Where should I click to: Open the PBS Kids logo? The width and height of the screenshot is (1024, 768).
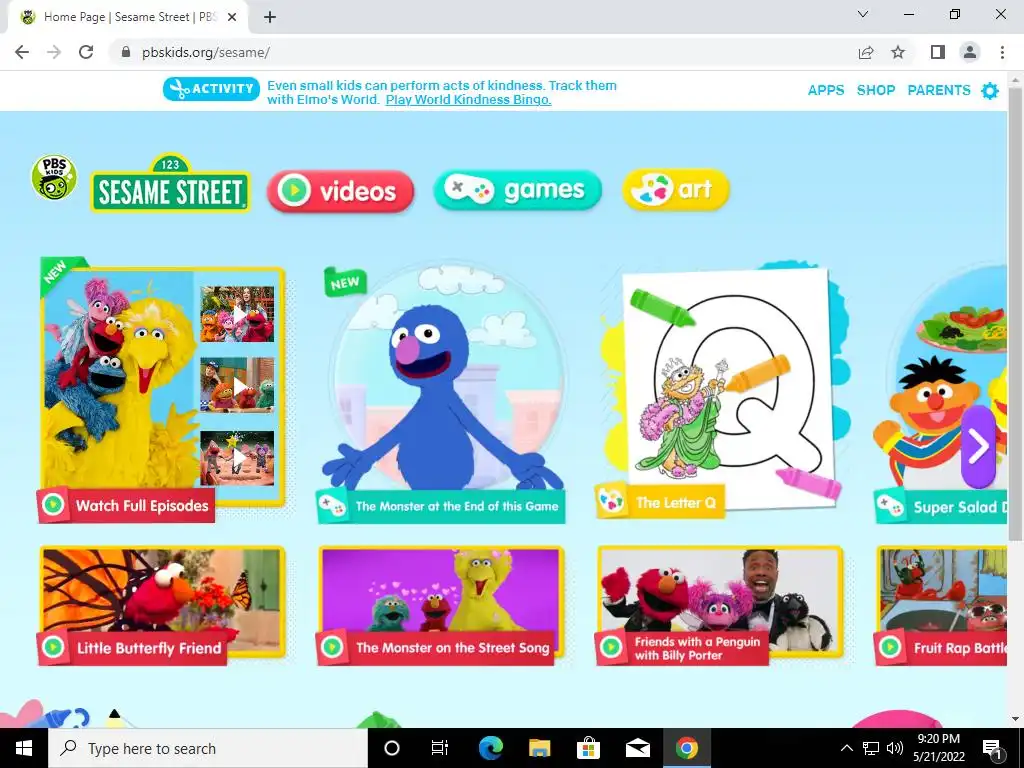[x=54, y=178]
